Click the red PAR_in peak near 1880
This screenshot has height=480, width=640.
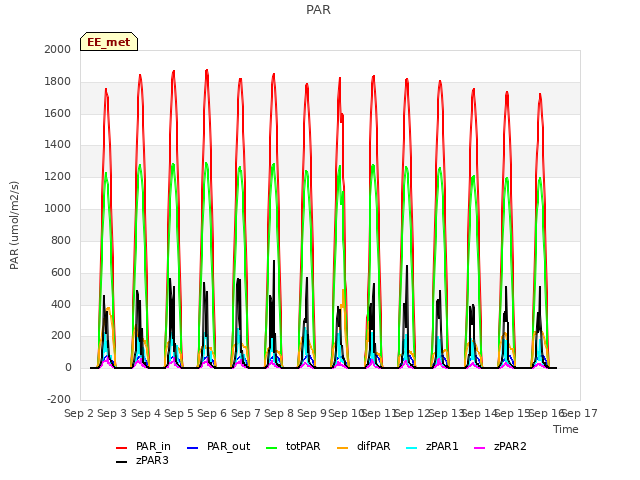click(207, 70)
